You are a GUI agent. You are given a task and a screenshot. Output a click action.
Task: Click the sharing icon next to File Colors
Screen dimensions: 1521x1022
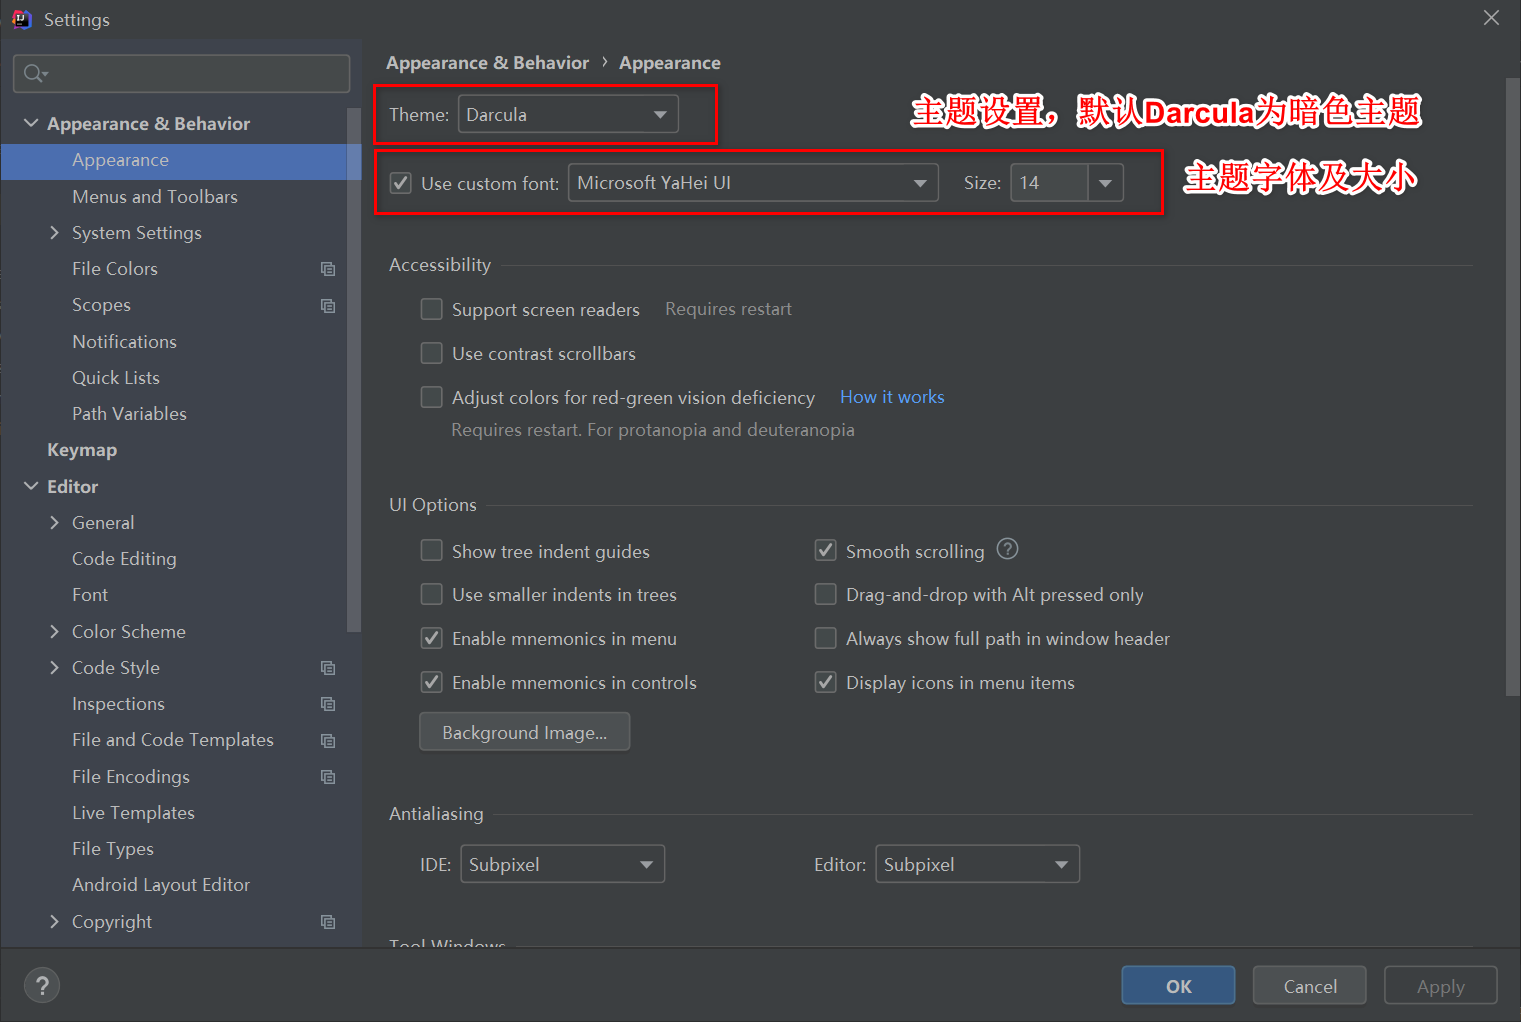tap(328, 268)
